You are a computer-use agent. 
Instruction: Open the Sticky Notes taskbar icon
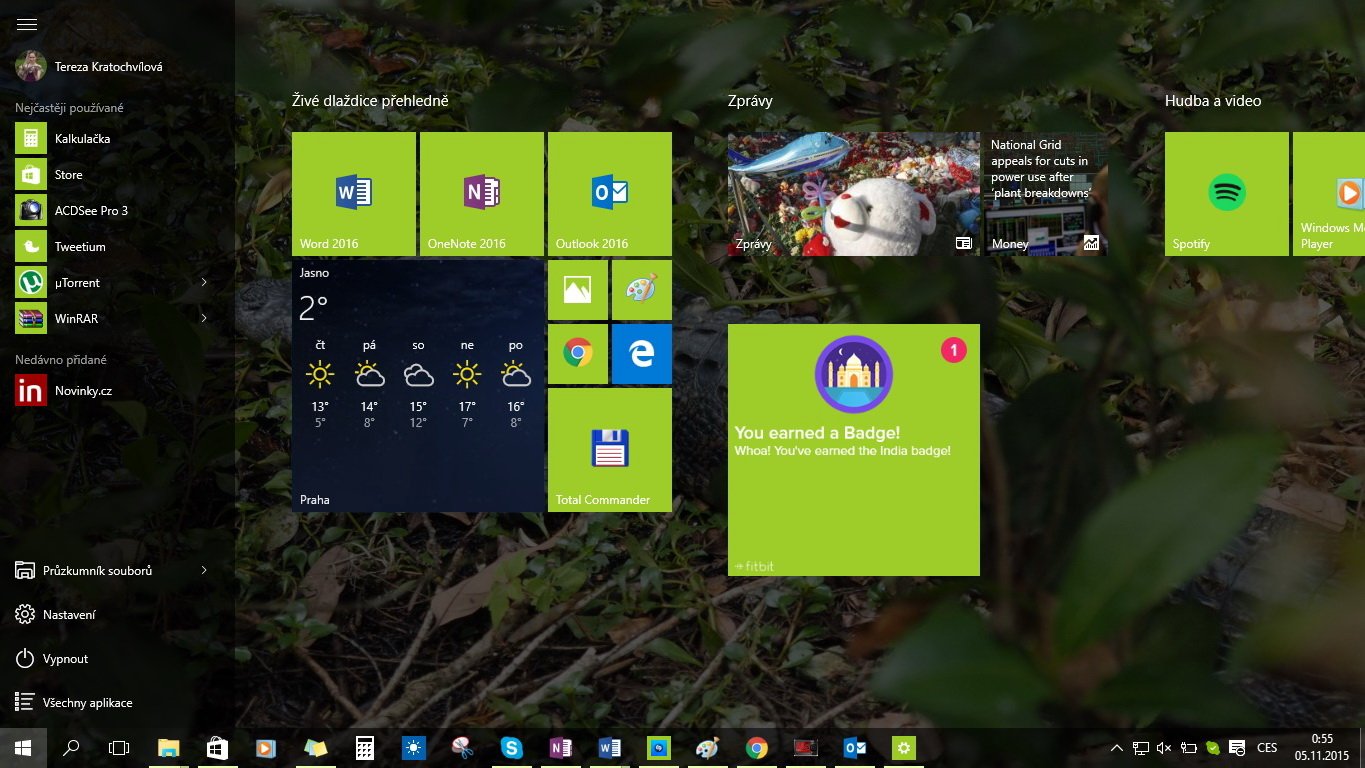pos(315,748)
